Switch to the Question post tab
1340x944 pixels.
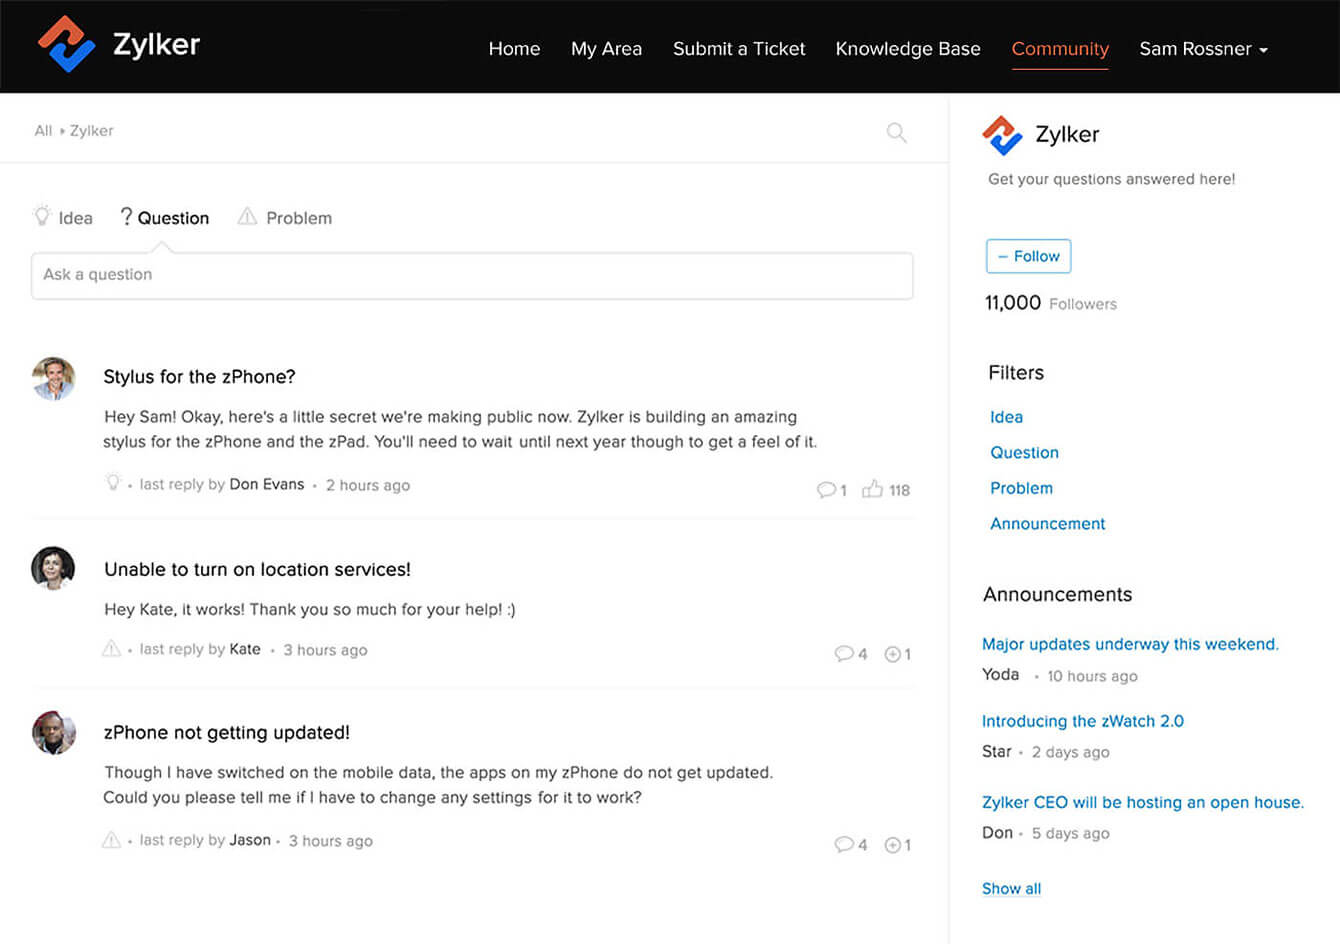[x=165, y=217]
